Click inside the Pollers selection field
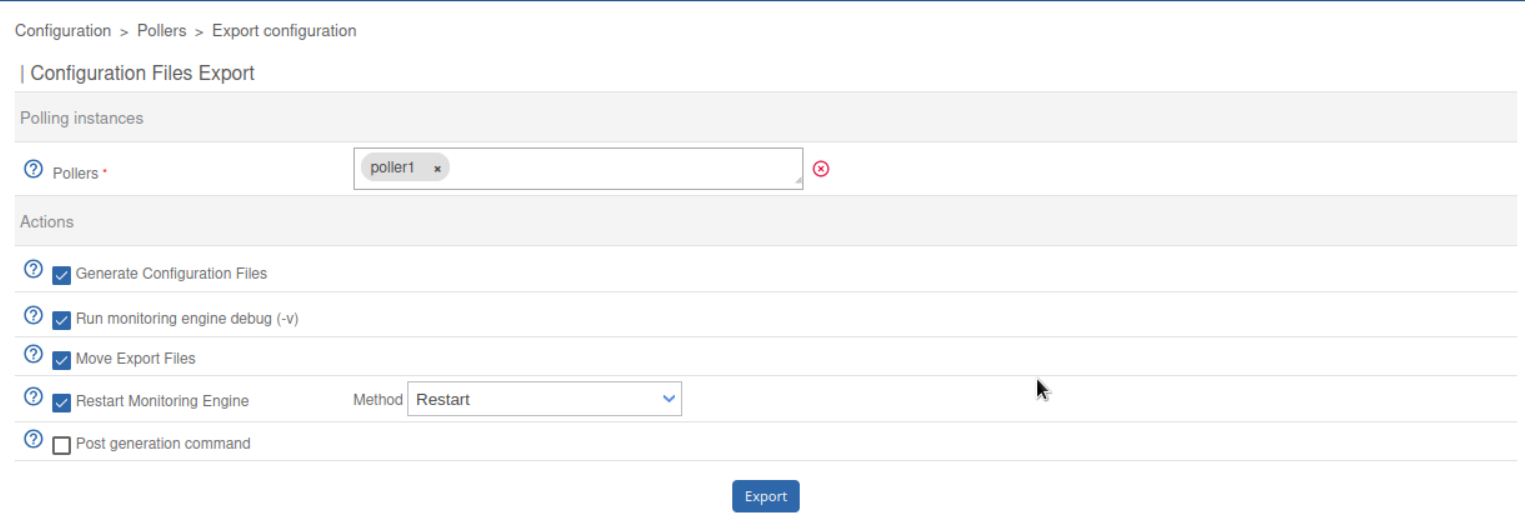This screenshot has width=1525, height=523. [x=620, y=169]
